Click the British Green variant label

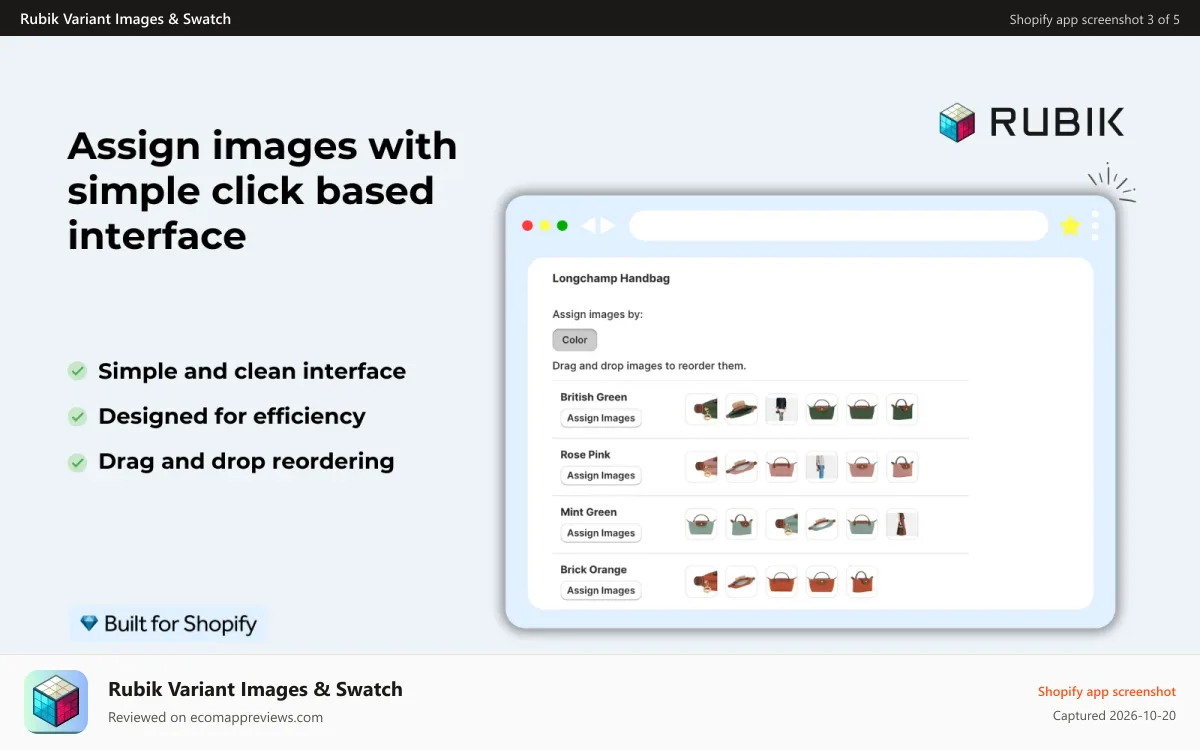click(594, 397)
